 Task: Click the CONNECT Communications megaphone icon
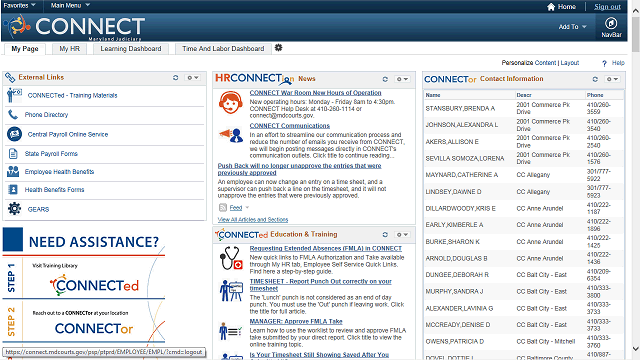[x=231, y=135]
